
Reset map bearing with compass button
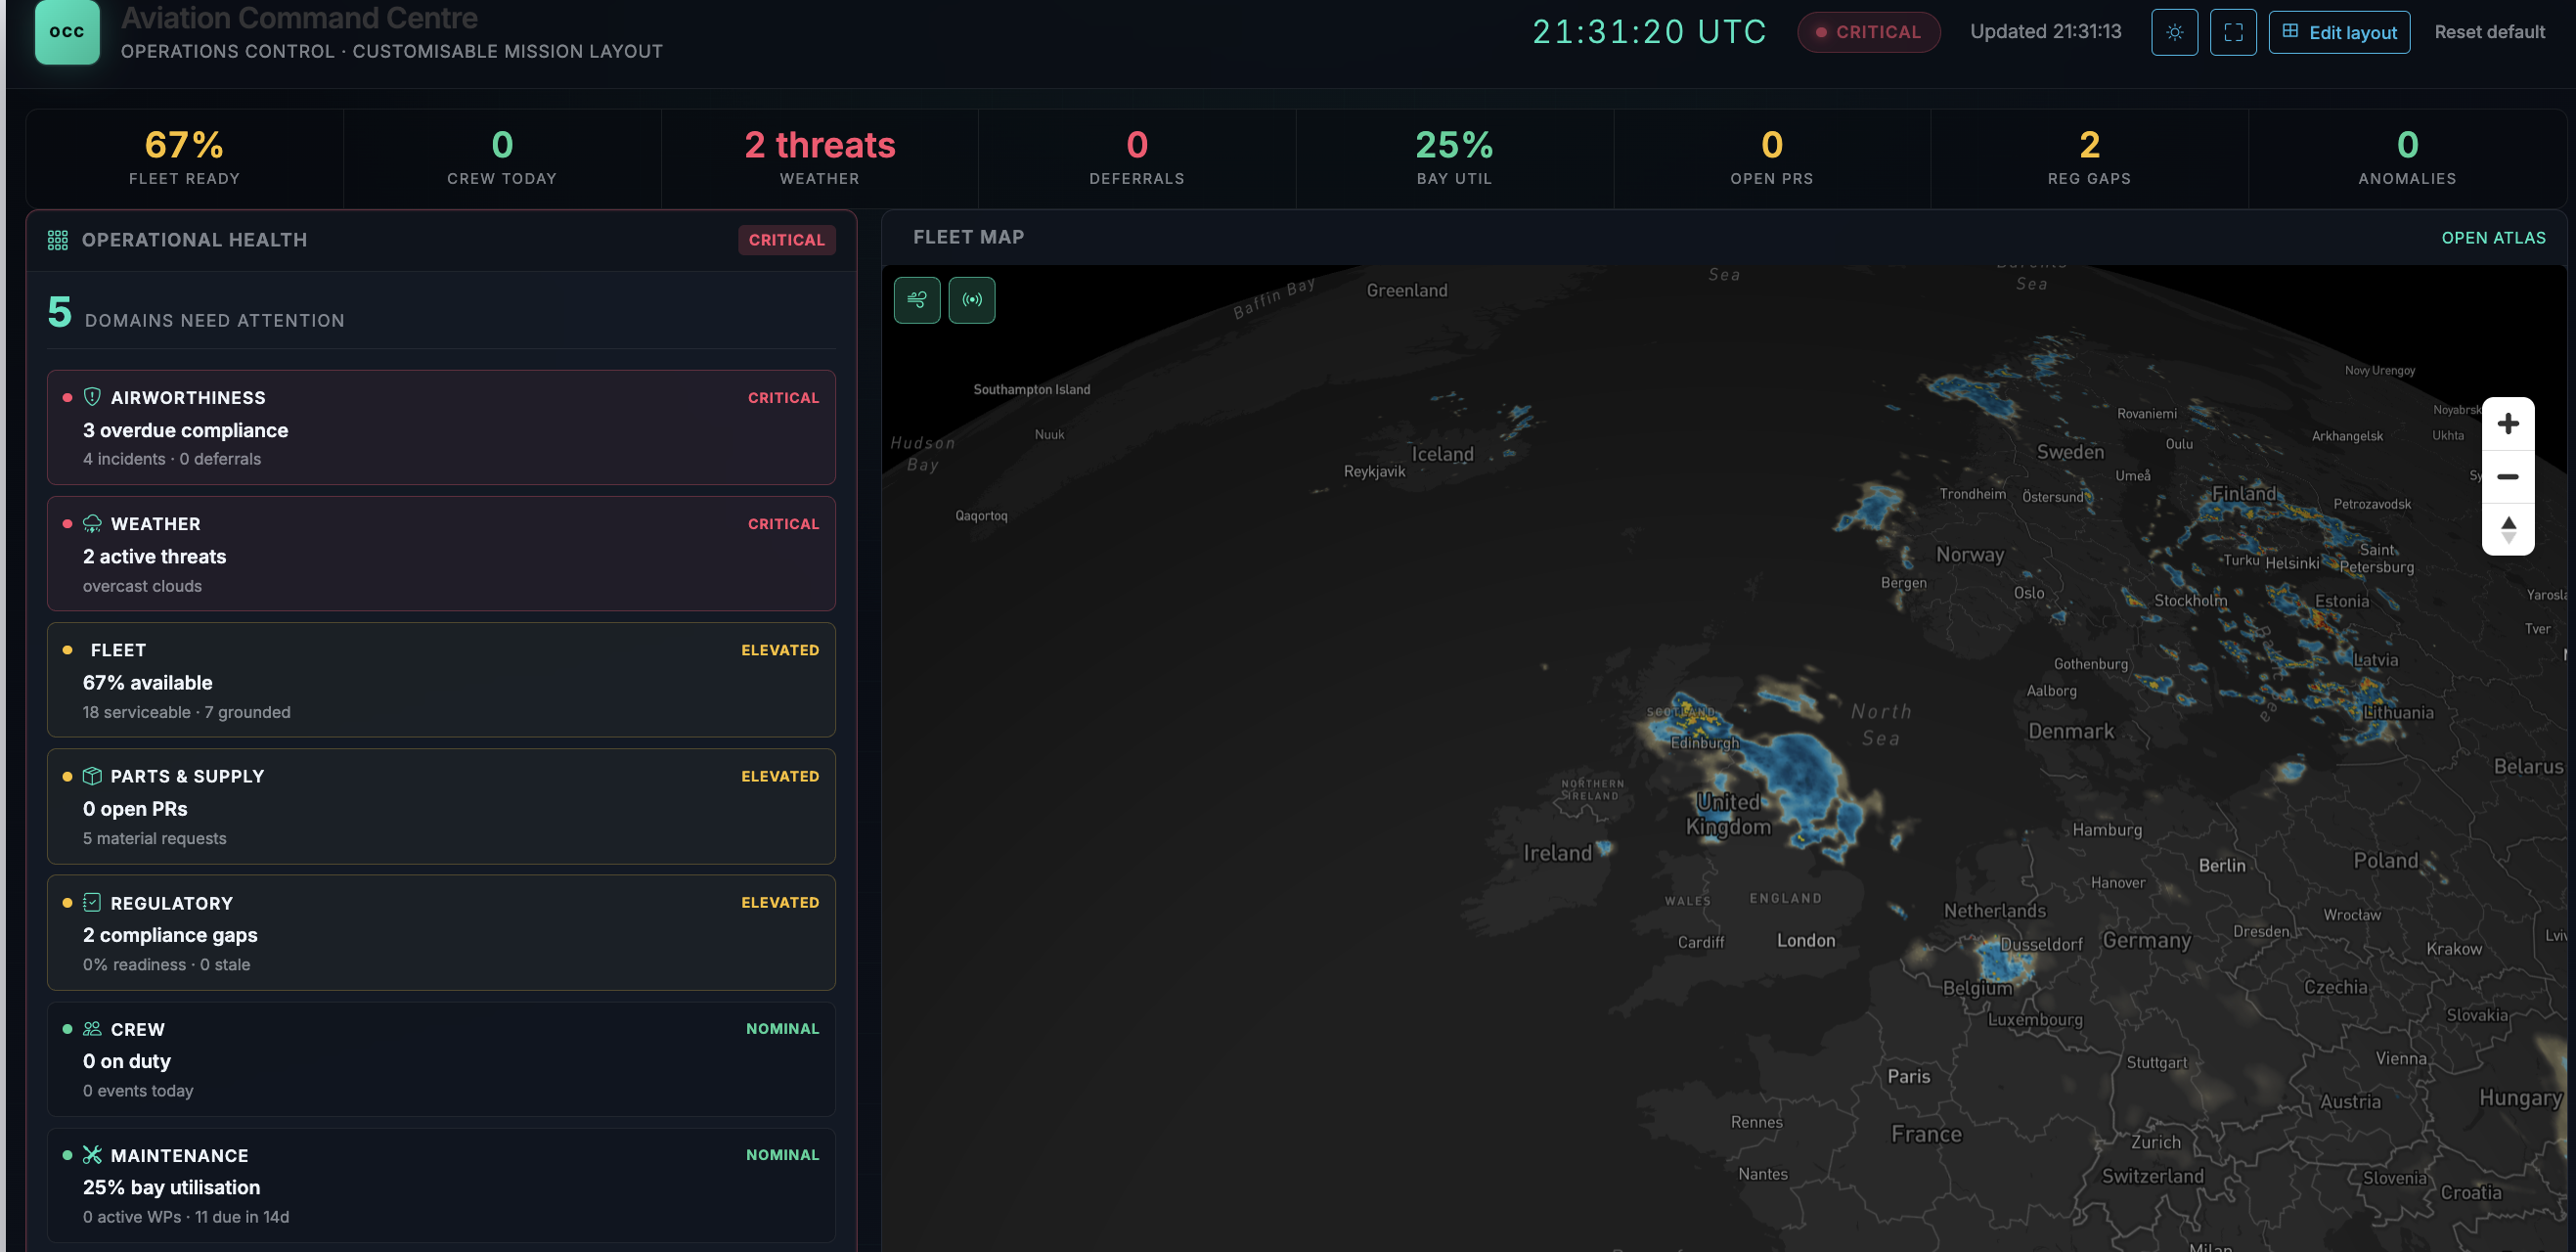click(2508, 529)
